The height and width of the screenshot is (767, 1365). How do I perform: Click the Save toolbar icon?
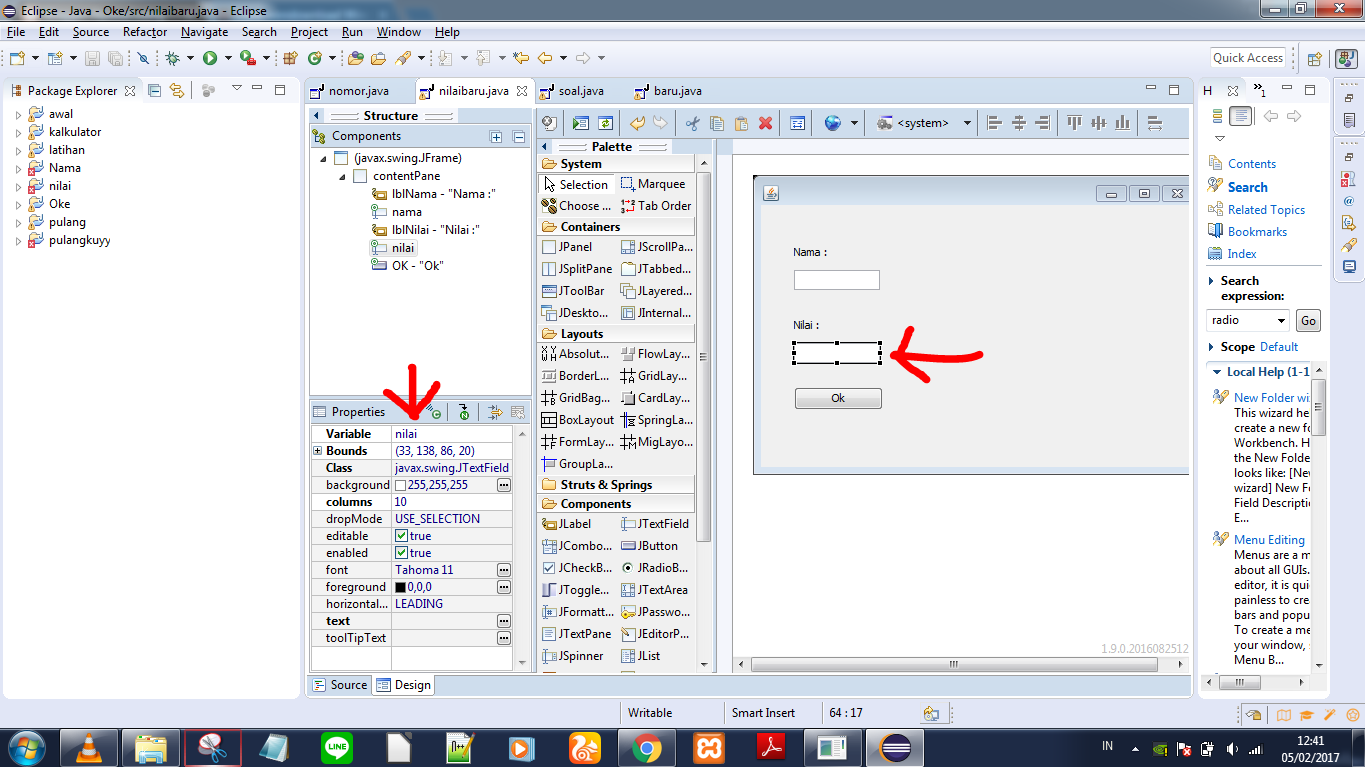91,58
